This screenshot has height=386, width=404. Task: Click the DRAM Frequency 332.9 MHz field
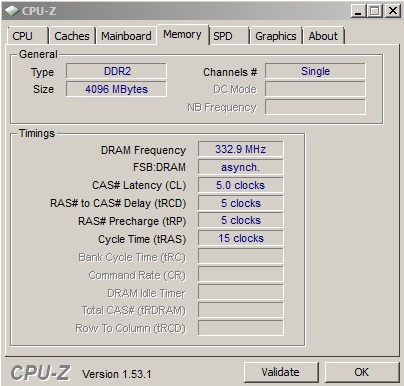coord(241,149)
